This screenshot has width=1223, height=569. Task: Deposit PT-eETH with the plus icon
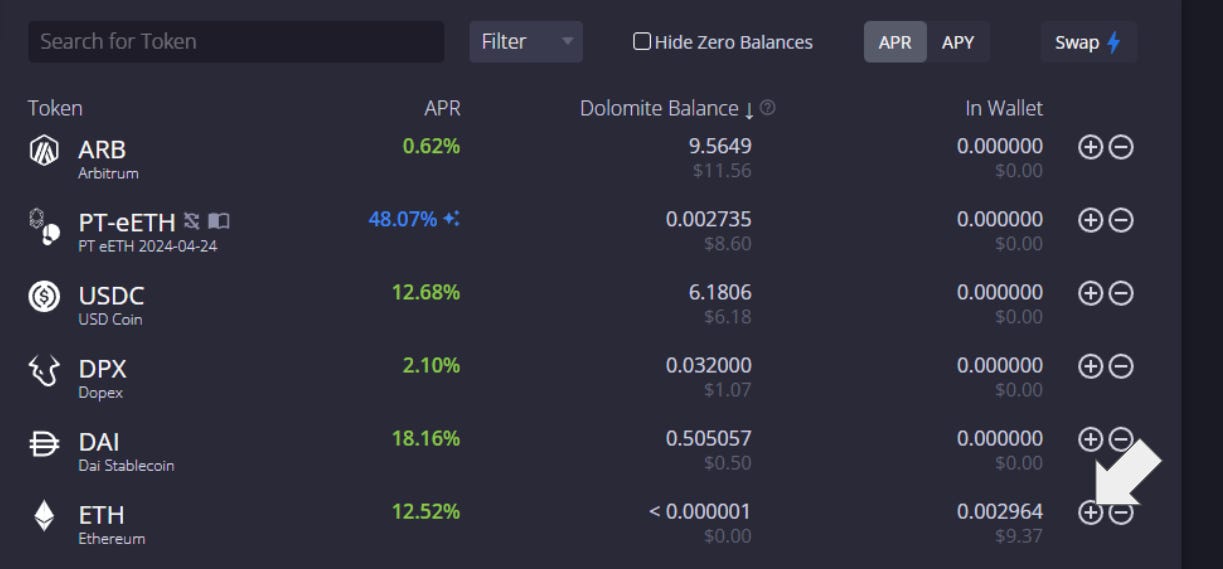pos(1090,220)
